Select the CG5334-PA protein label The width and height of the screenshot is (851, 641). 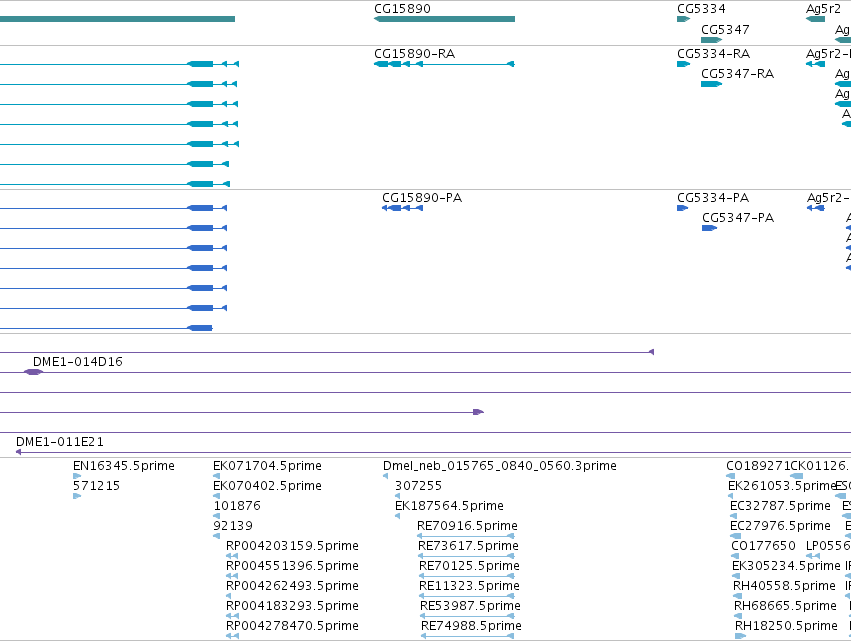point(713,198)
